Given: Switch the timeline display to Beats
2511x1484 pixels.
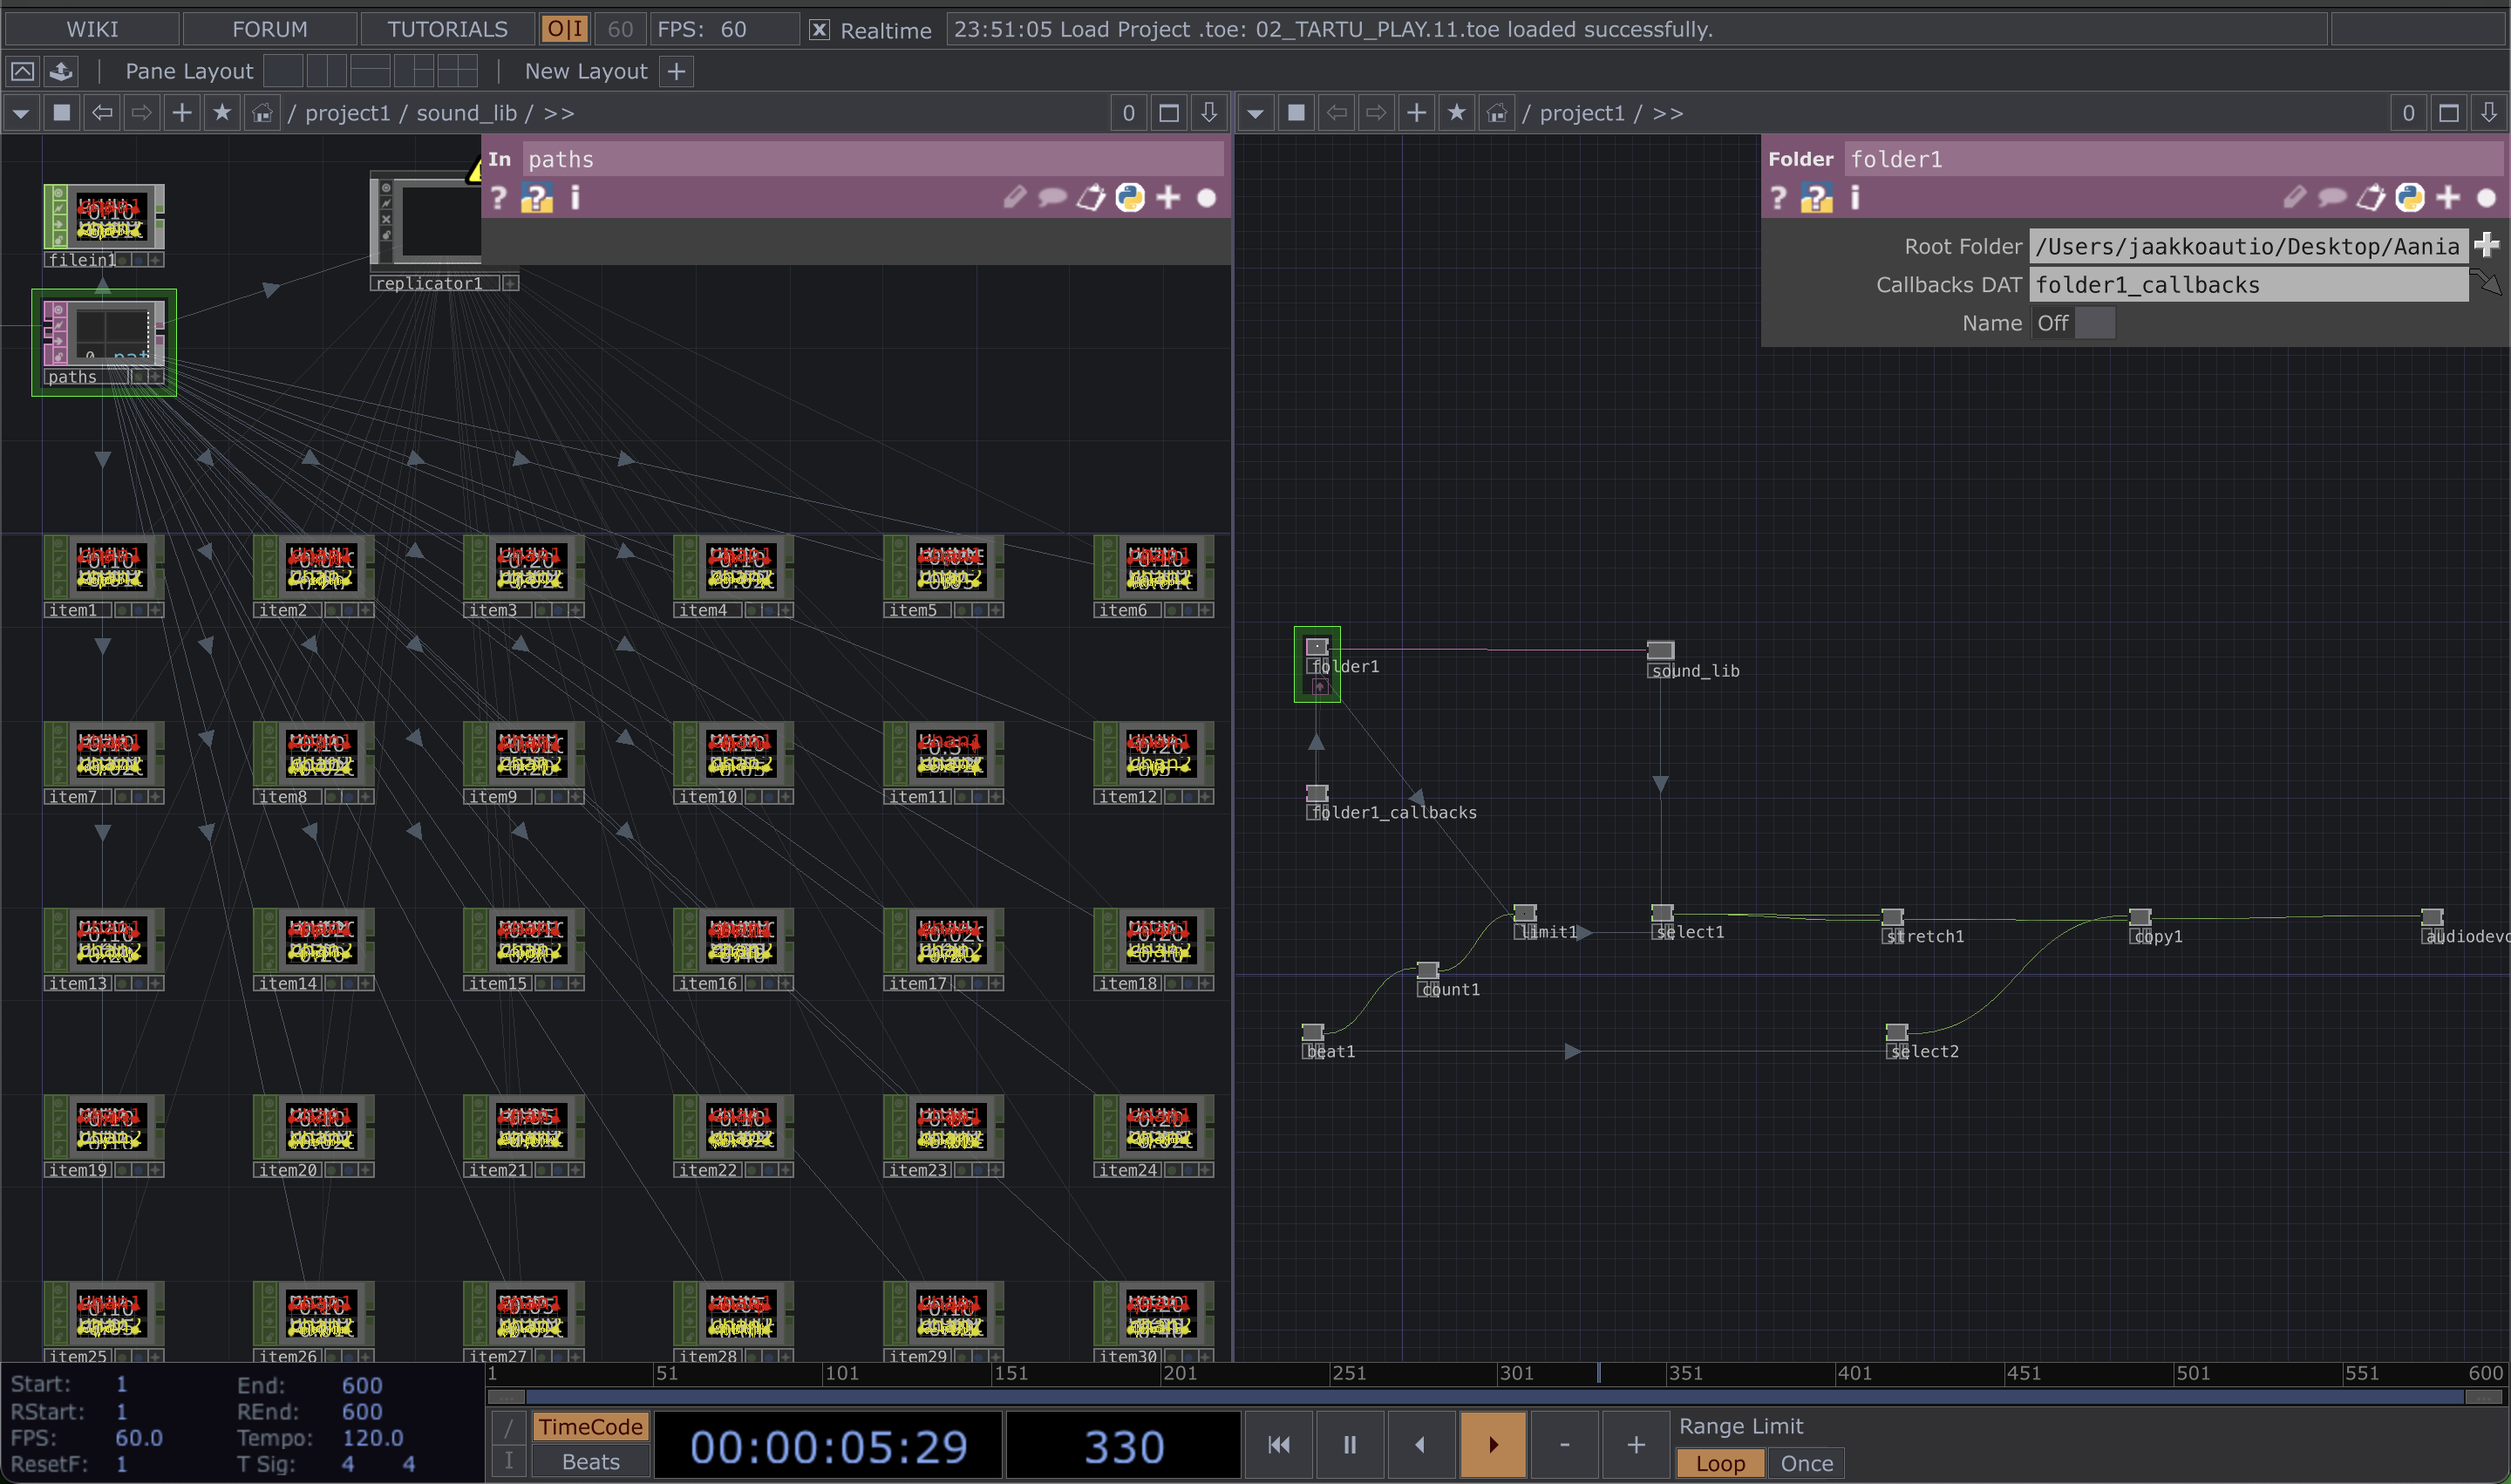Looking at the screenshot, I should 590,1461.
